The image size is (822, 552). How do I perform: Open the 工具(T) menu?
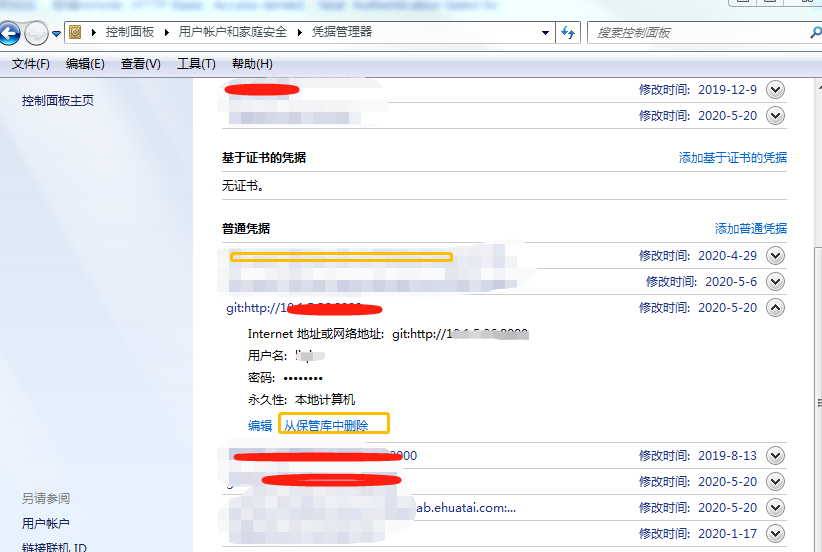[196, 64]
